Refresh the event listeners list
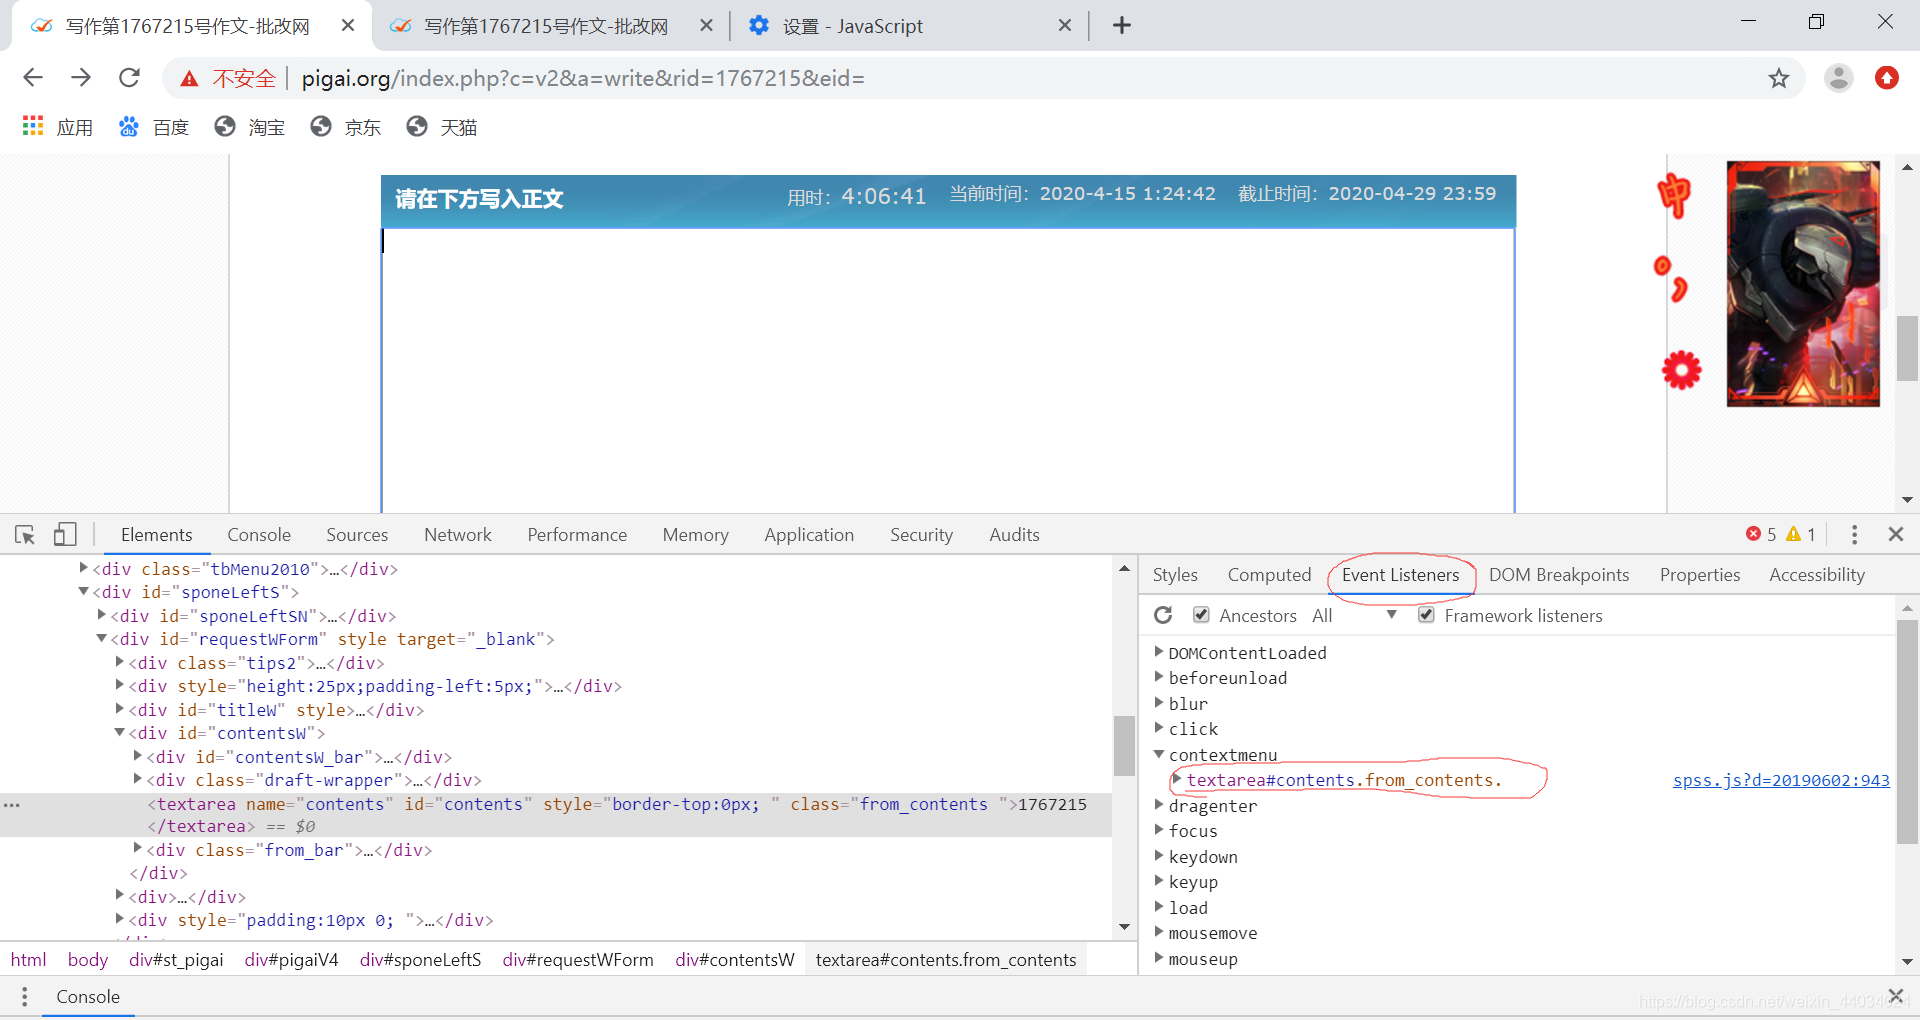 click(1163, 615)
